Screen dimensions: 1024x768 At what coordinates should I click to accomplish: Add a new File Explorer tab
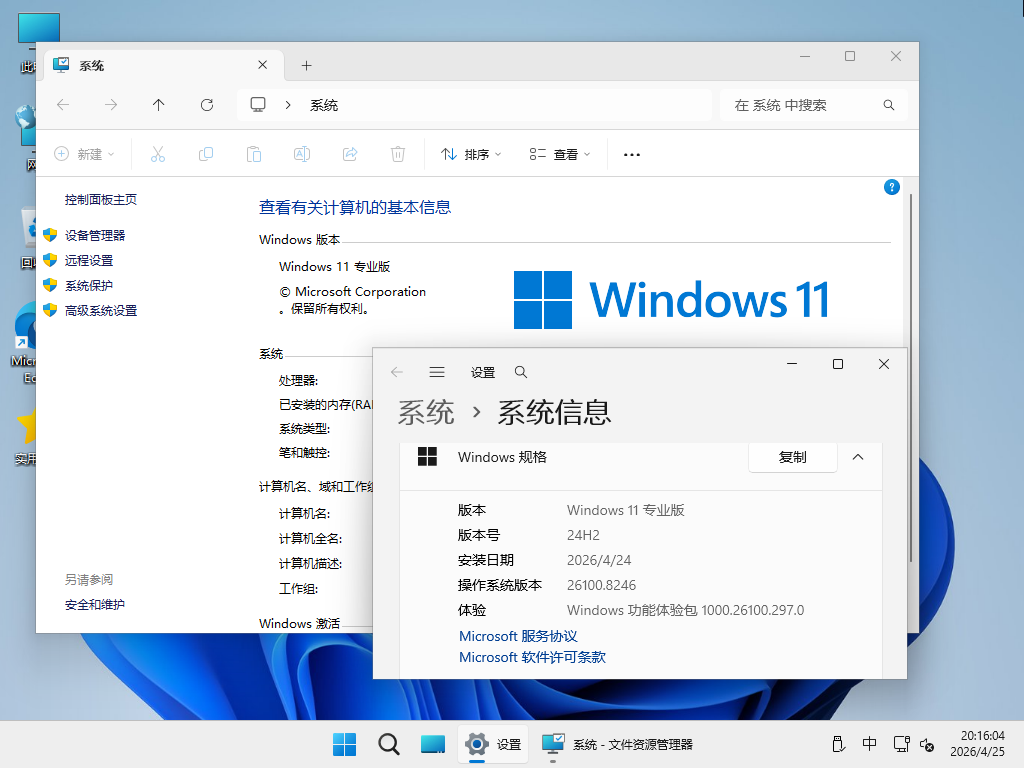point(306,65)
